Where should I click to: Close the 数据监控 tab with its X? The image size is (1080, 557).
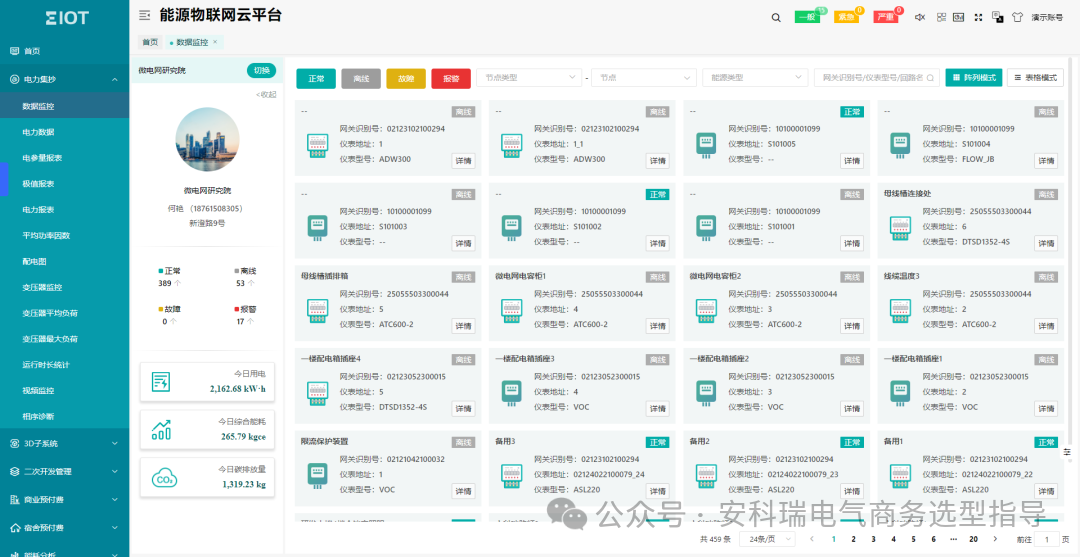(215, 42)
